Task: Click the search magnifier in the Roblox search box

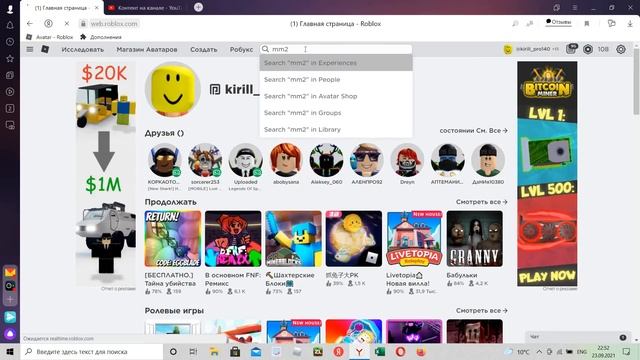Action: (265, 49)
